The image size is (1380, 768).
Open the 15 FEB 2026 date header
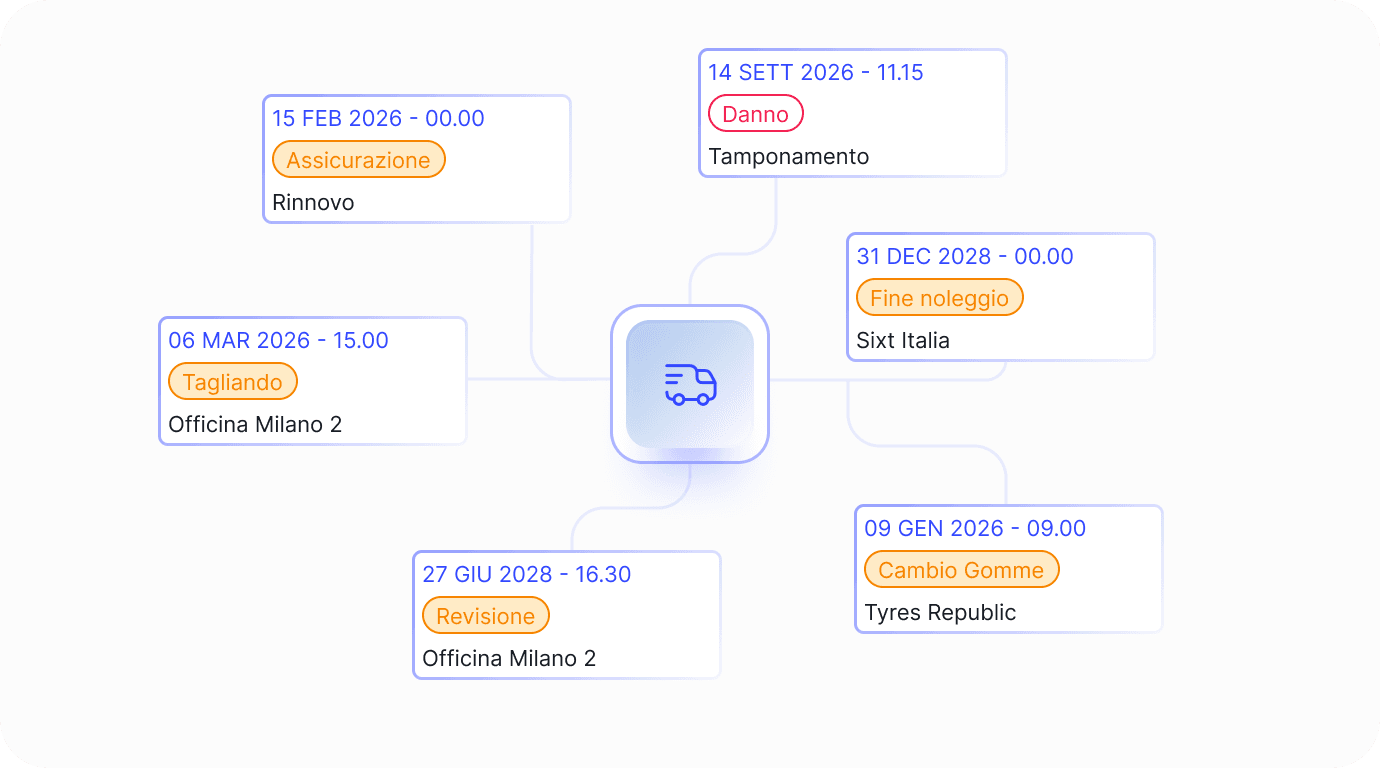click(x=378, y=118)
